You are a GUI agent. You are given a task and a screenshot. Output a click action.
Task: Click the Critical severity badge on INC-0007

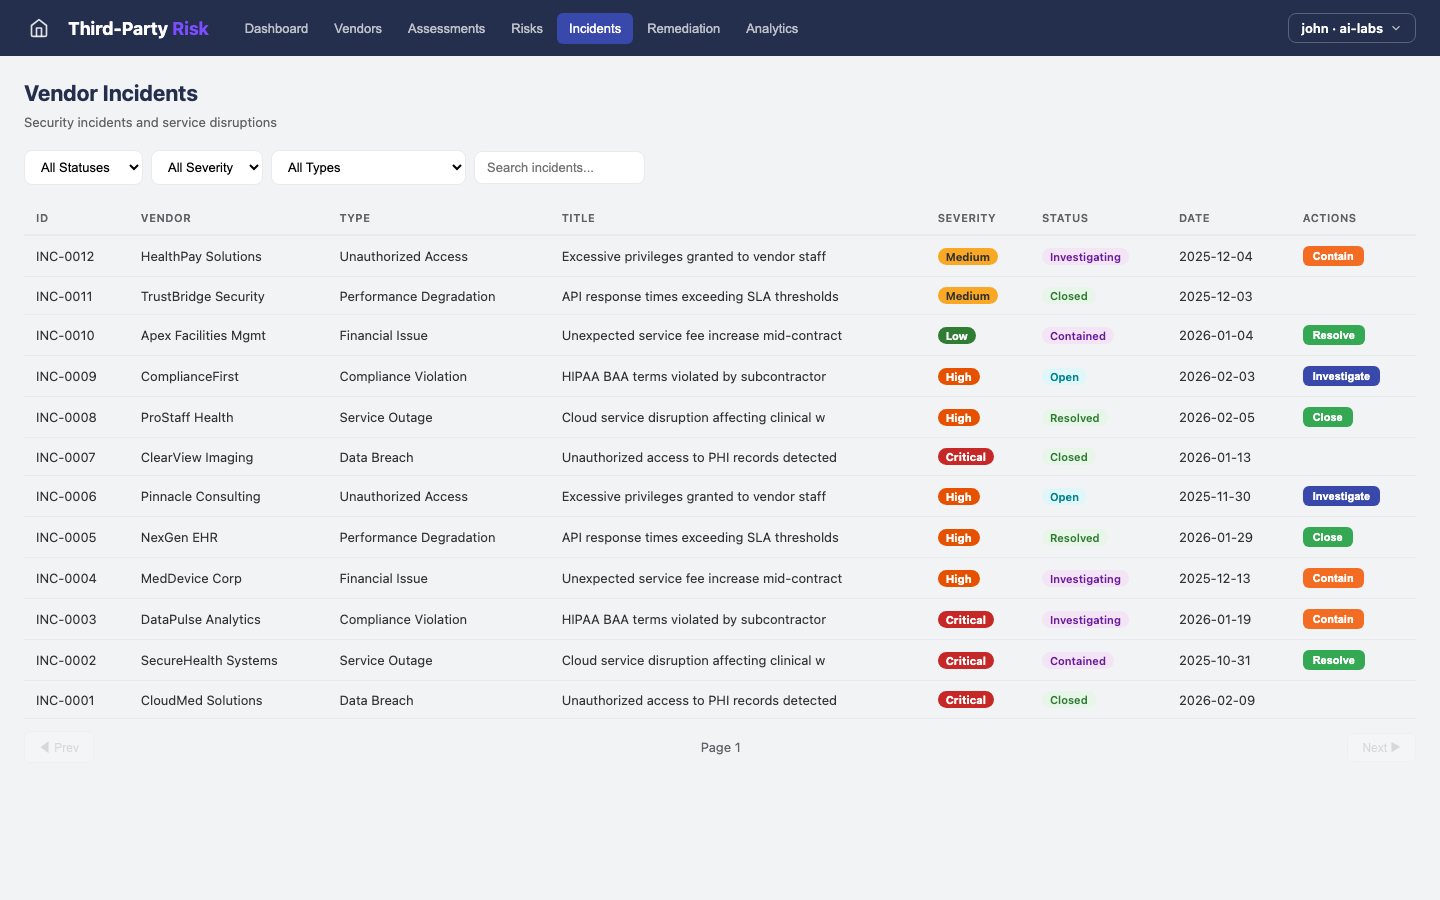(x=965, y=457)
